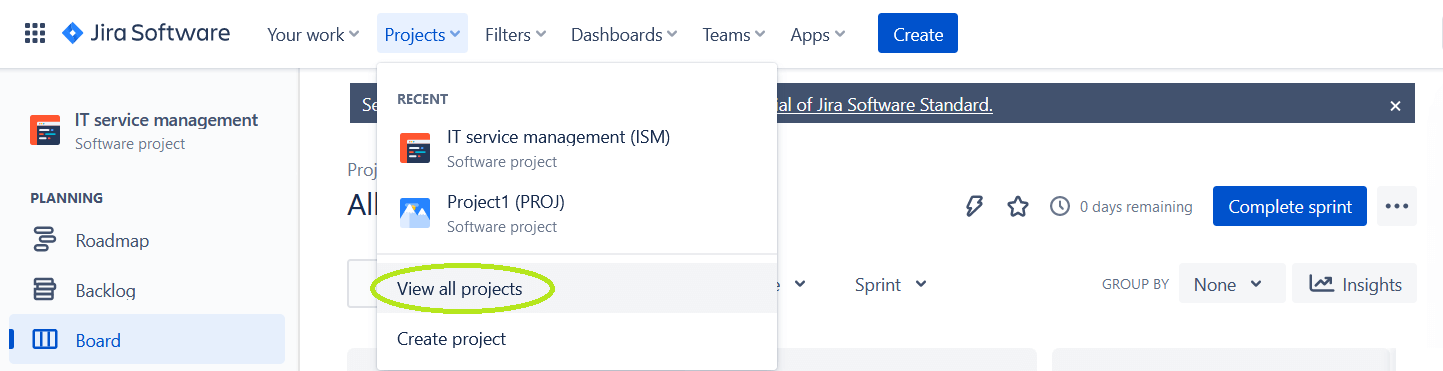Image resolution: width=1443 pixels, height=371 pixels.
Task: Open the Jira Software Standard trial link
Action: [886, 104]
